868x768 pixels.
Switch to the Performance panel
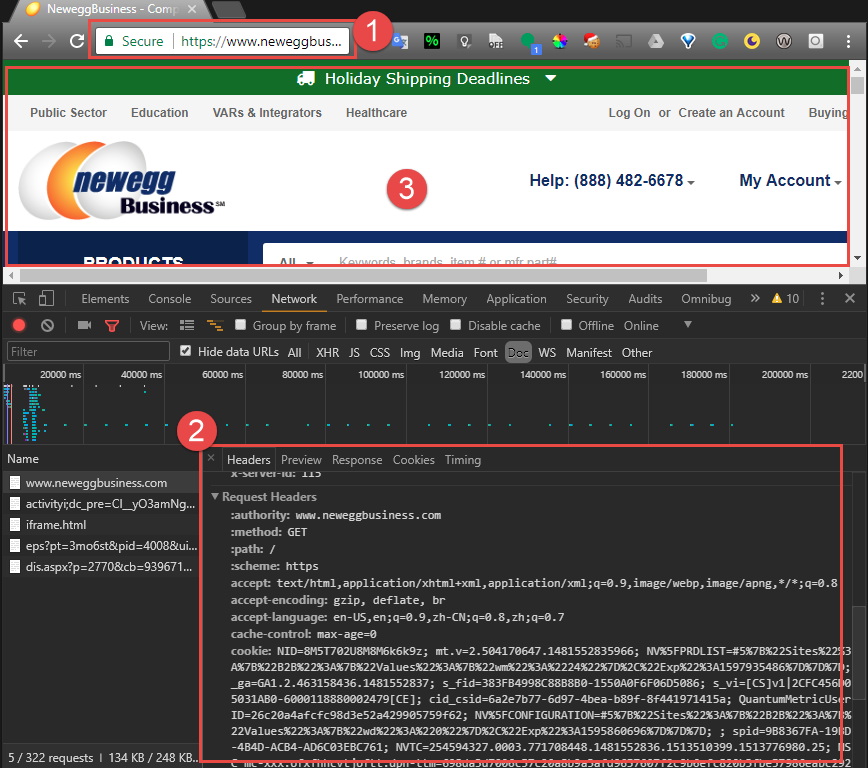coord(370,299)
